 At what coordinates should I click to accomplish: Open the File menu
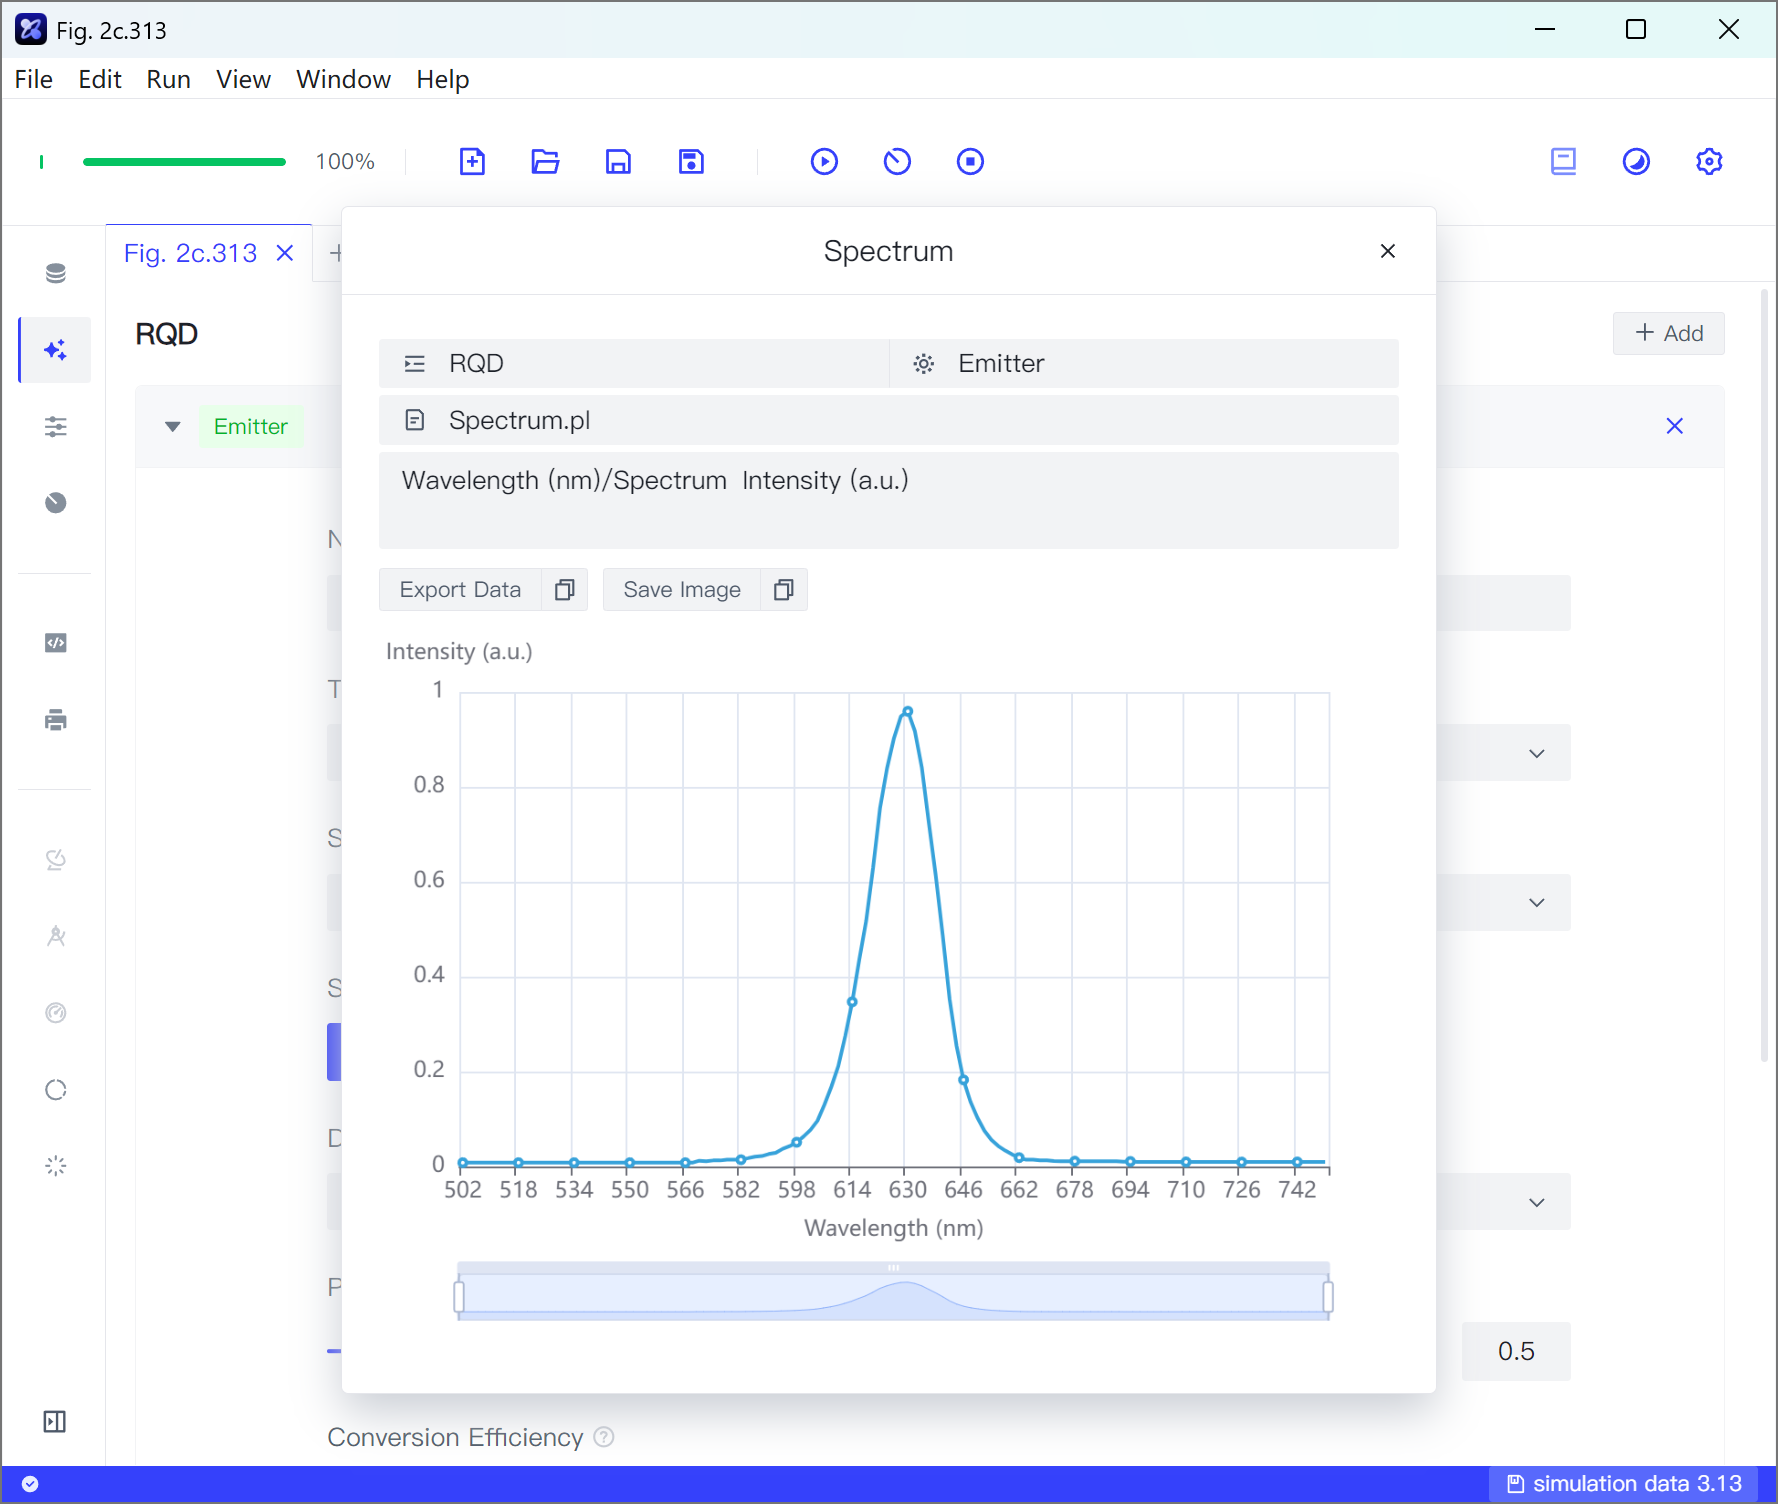[x=34, y=79]
